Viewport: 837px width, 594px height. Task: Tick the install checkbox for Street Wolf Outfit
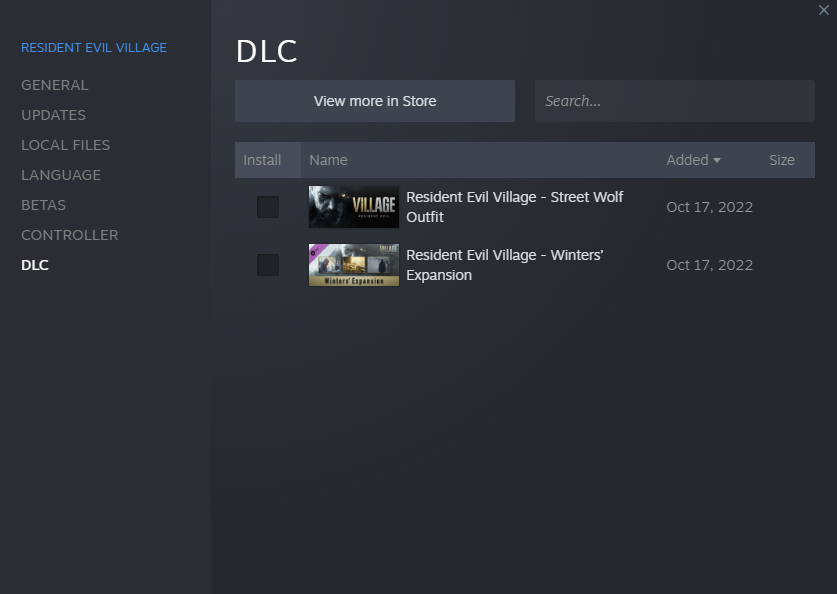(268, 207)
